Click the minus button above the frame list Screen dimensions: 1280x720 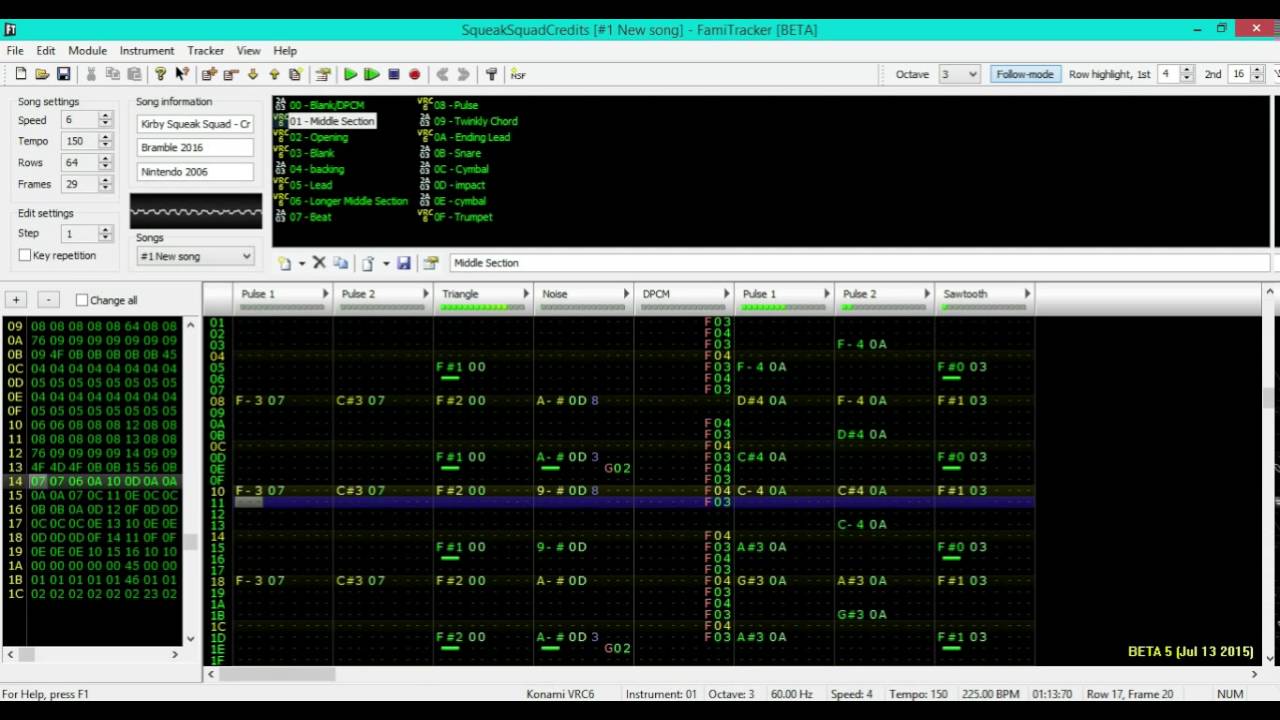(x=48, y=300)
